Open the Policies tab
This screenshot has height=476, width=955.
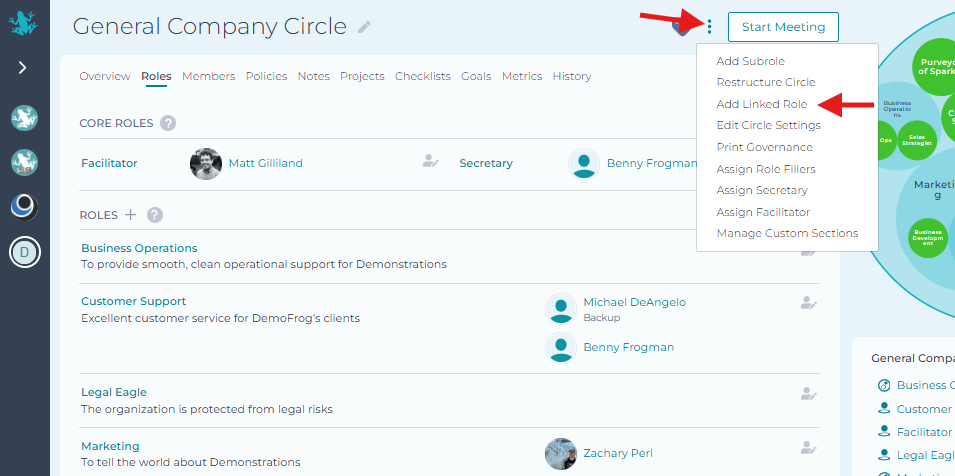coord(266,76)
